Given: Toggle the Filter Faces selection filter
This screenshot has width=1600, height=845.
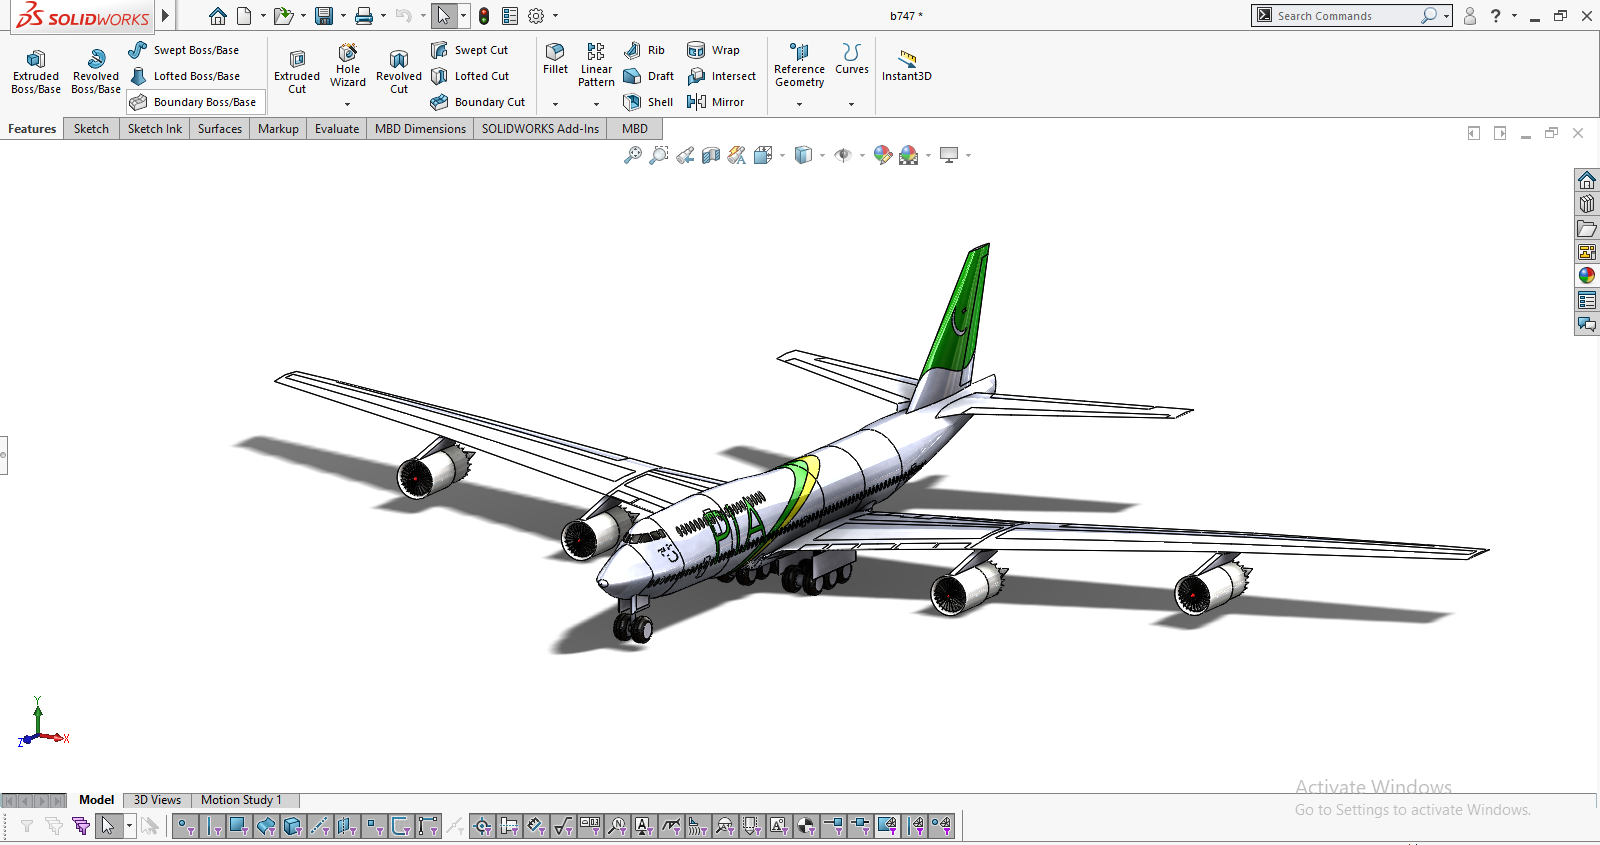Looking at the screenshot, I should [x=239, y=826].
